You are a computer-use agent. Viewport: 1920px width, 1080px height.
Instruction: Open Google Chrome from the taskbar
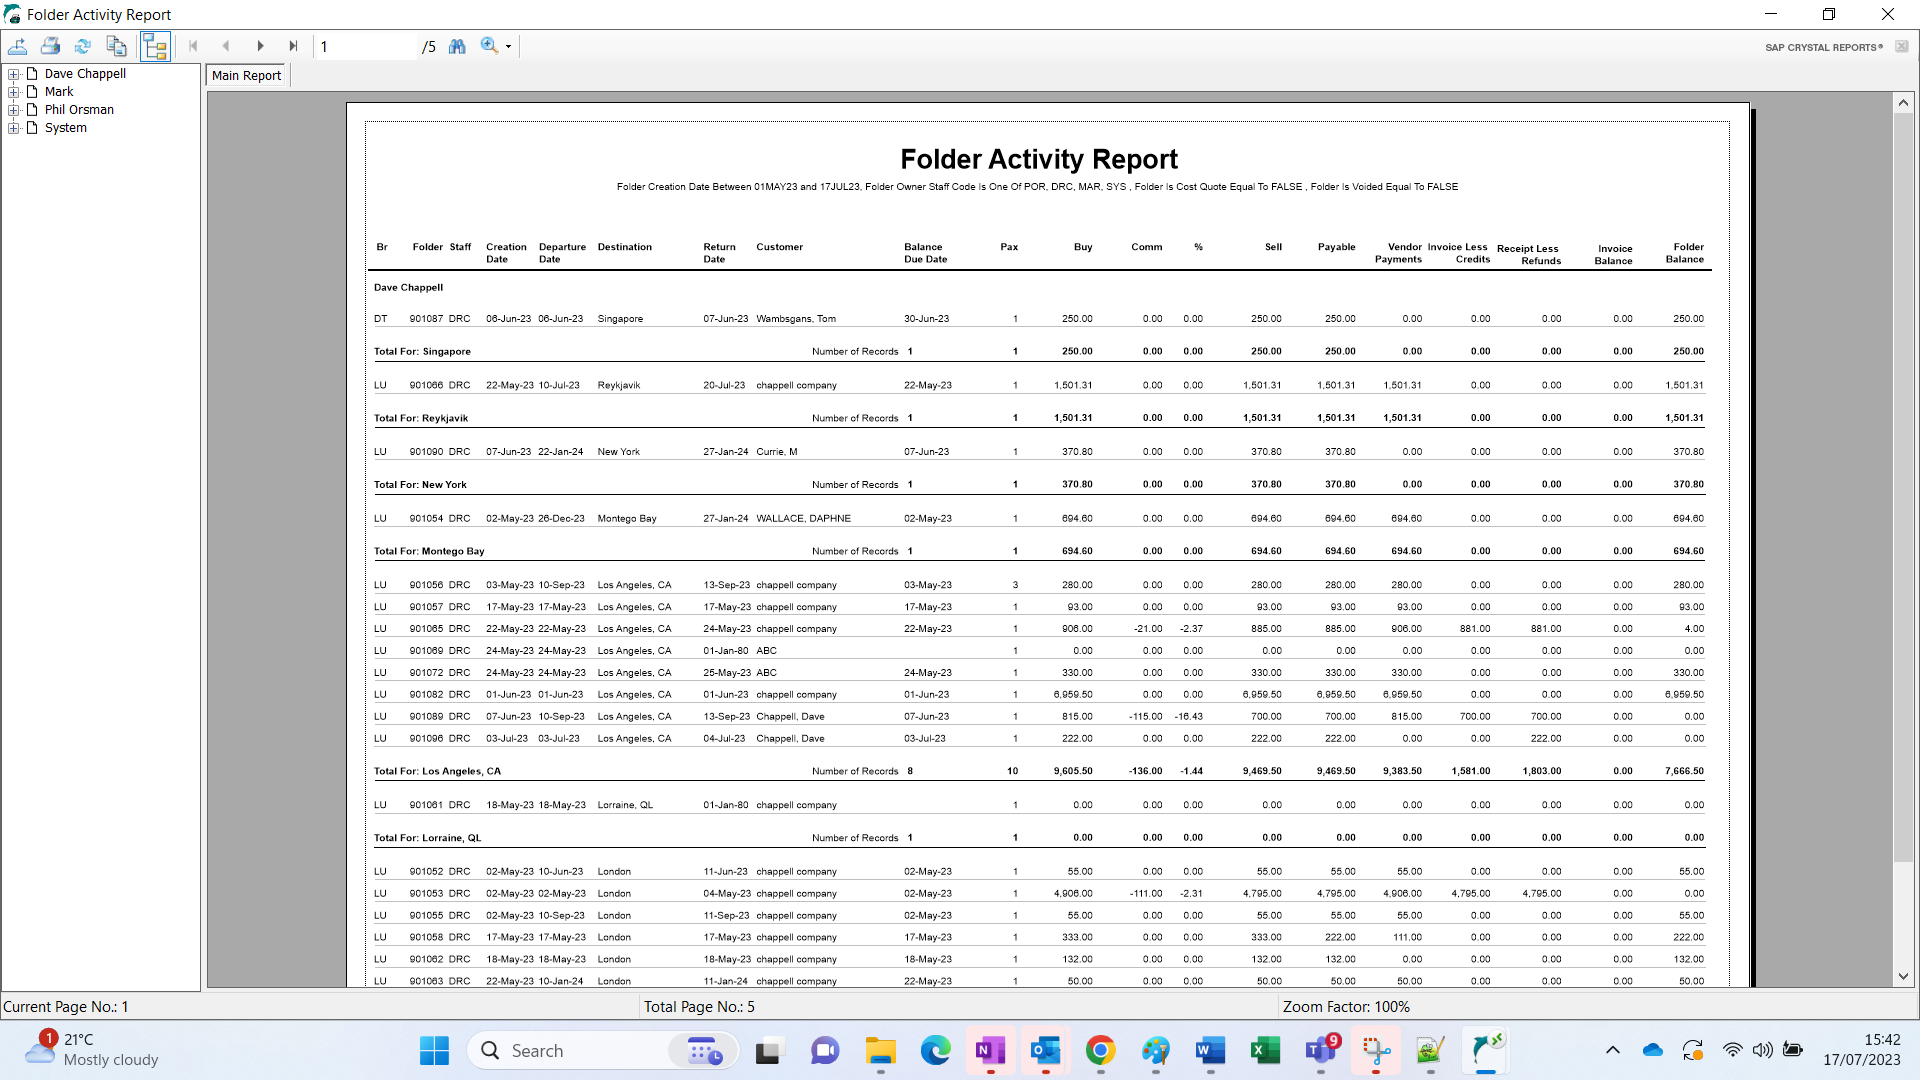(x=1100, y=1051)
